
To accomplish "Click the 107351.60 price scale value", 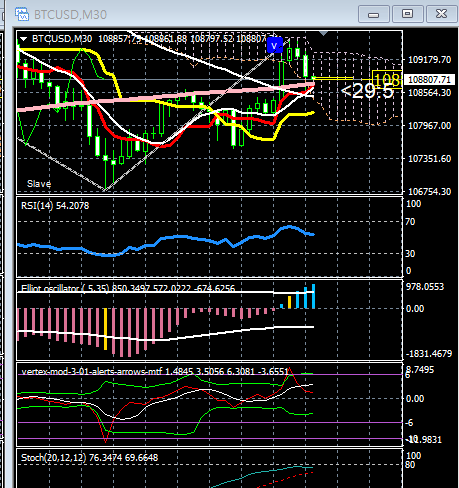I will tap(429, 158).
